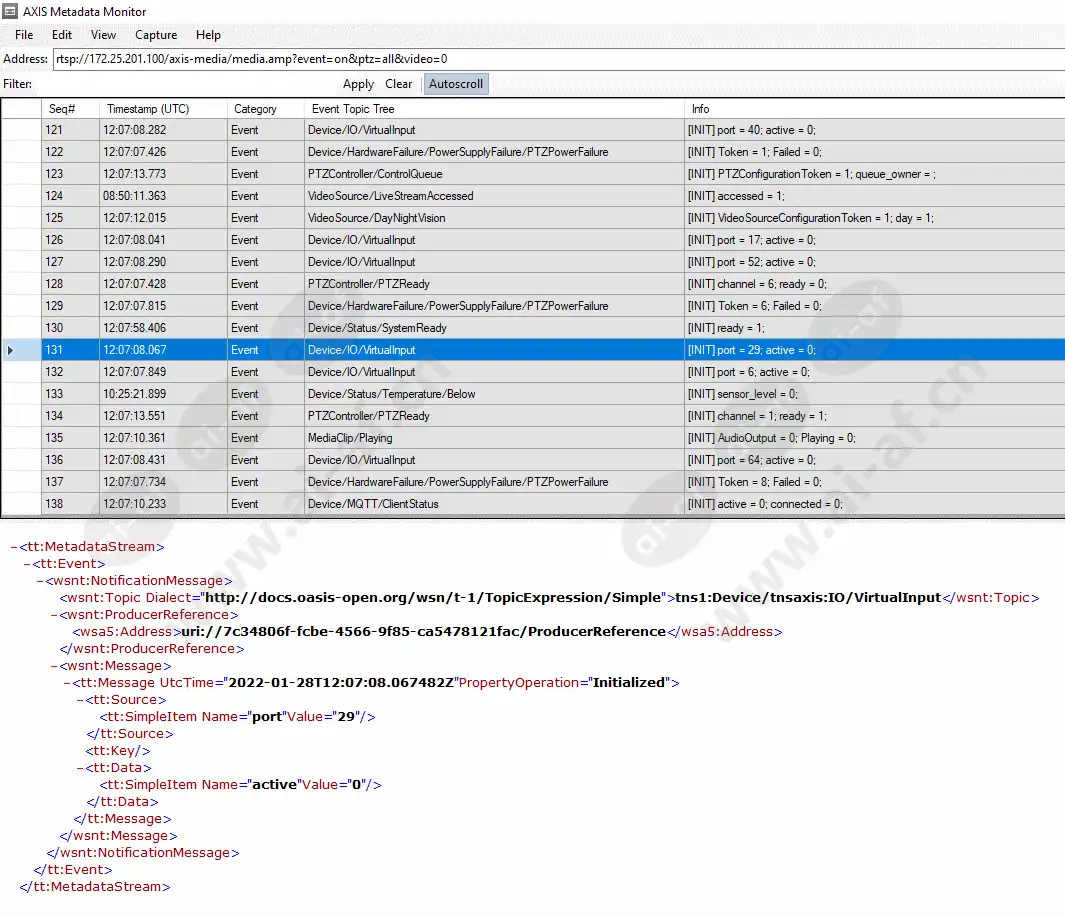Click the AXIS Metadata Monitor title bar icon
Screen dimensions: 1065x917
(x=10, y=11)
